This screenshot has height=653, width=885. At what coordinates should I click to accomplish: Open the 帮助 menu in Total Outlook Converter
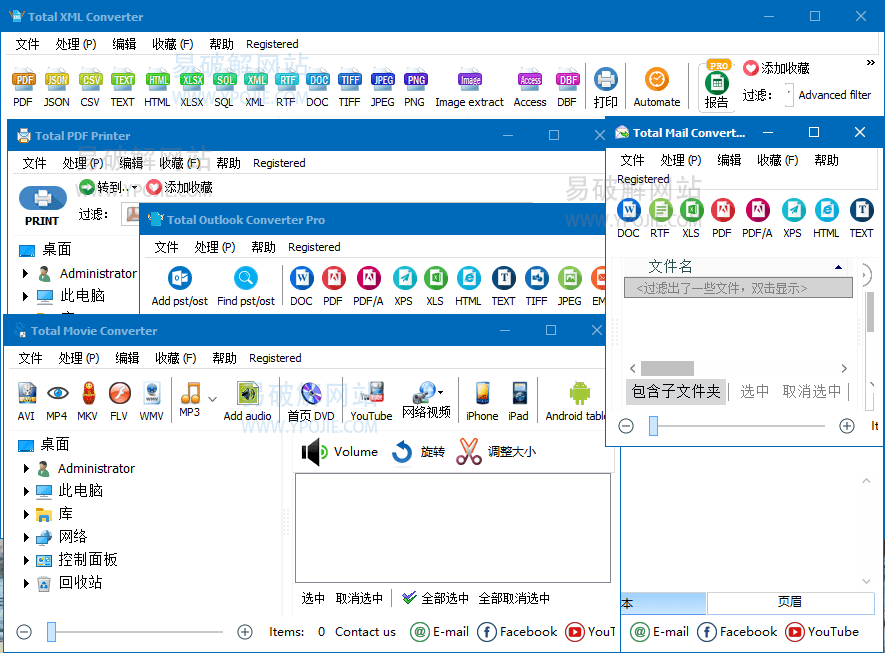264,247
